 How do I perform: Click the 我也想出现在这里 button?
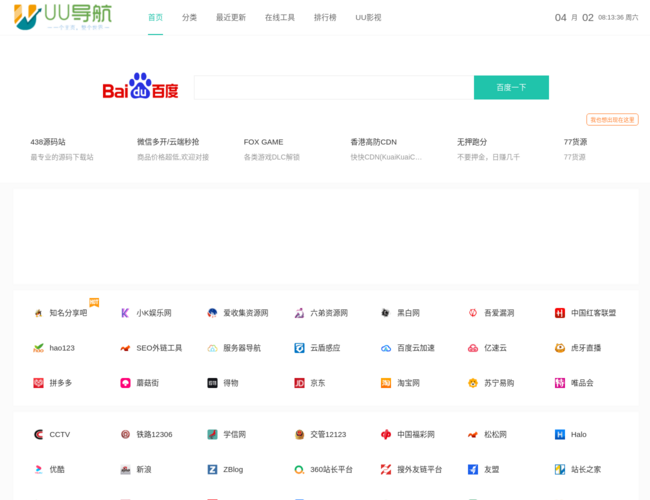pyautogui.click(x=612, y=120)
